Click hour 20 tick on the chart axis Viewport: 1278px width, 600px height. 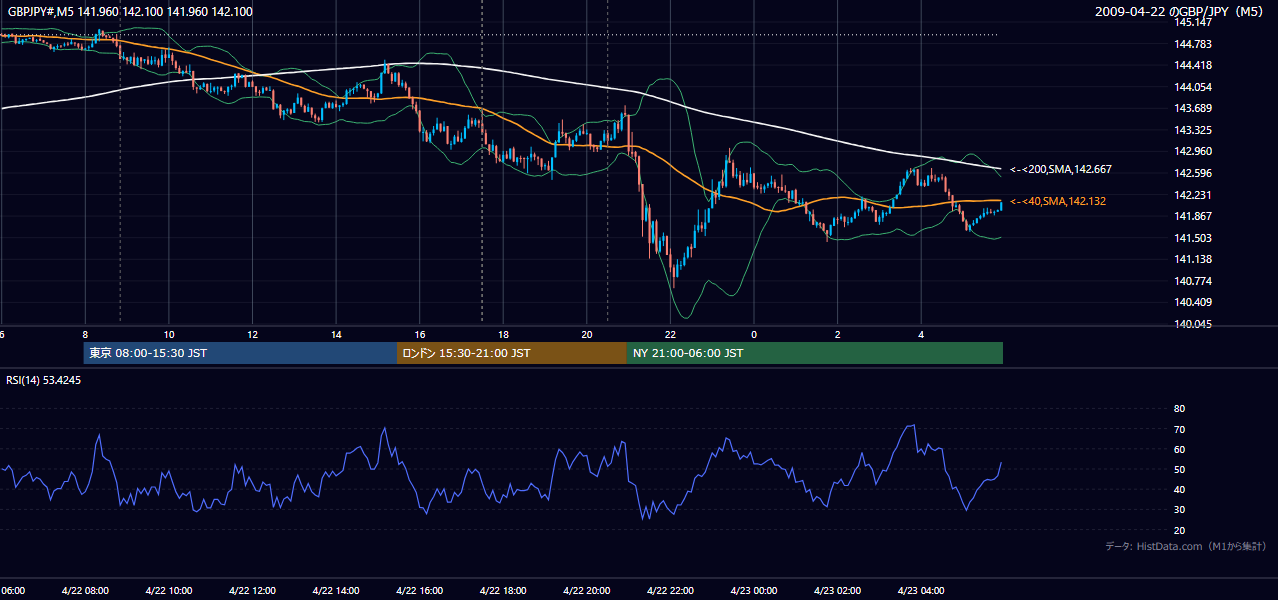point(587,334)
